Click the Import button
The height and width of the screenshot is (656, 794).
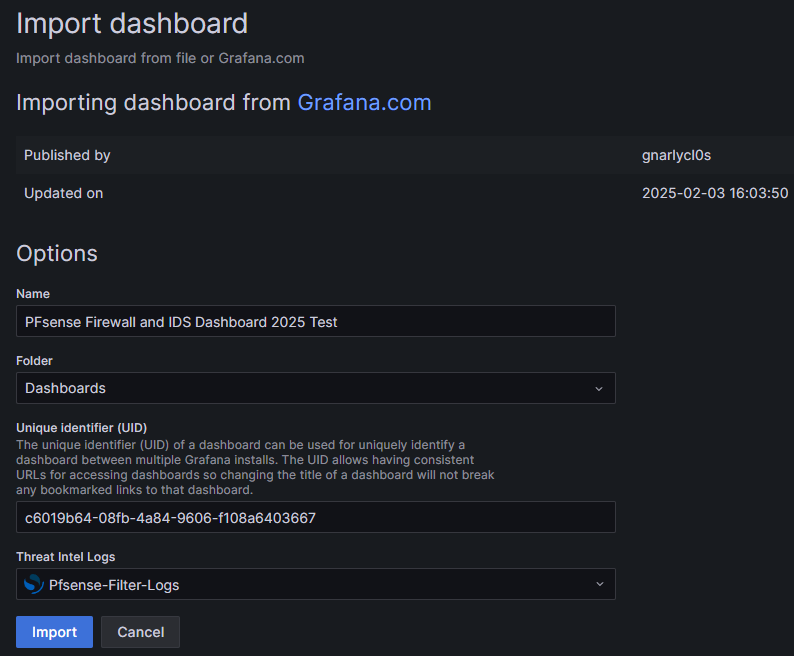point(54,632)
